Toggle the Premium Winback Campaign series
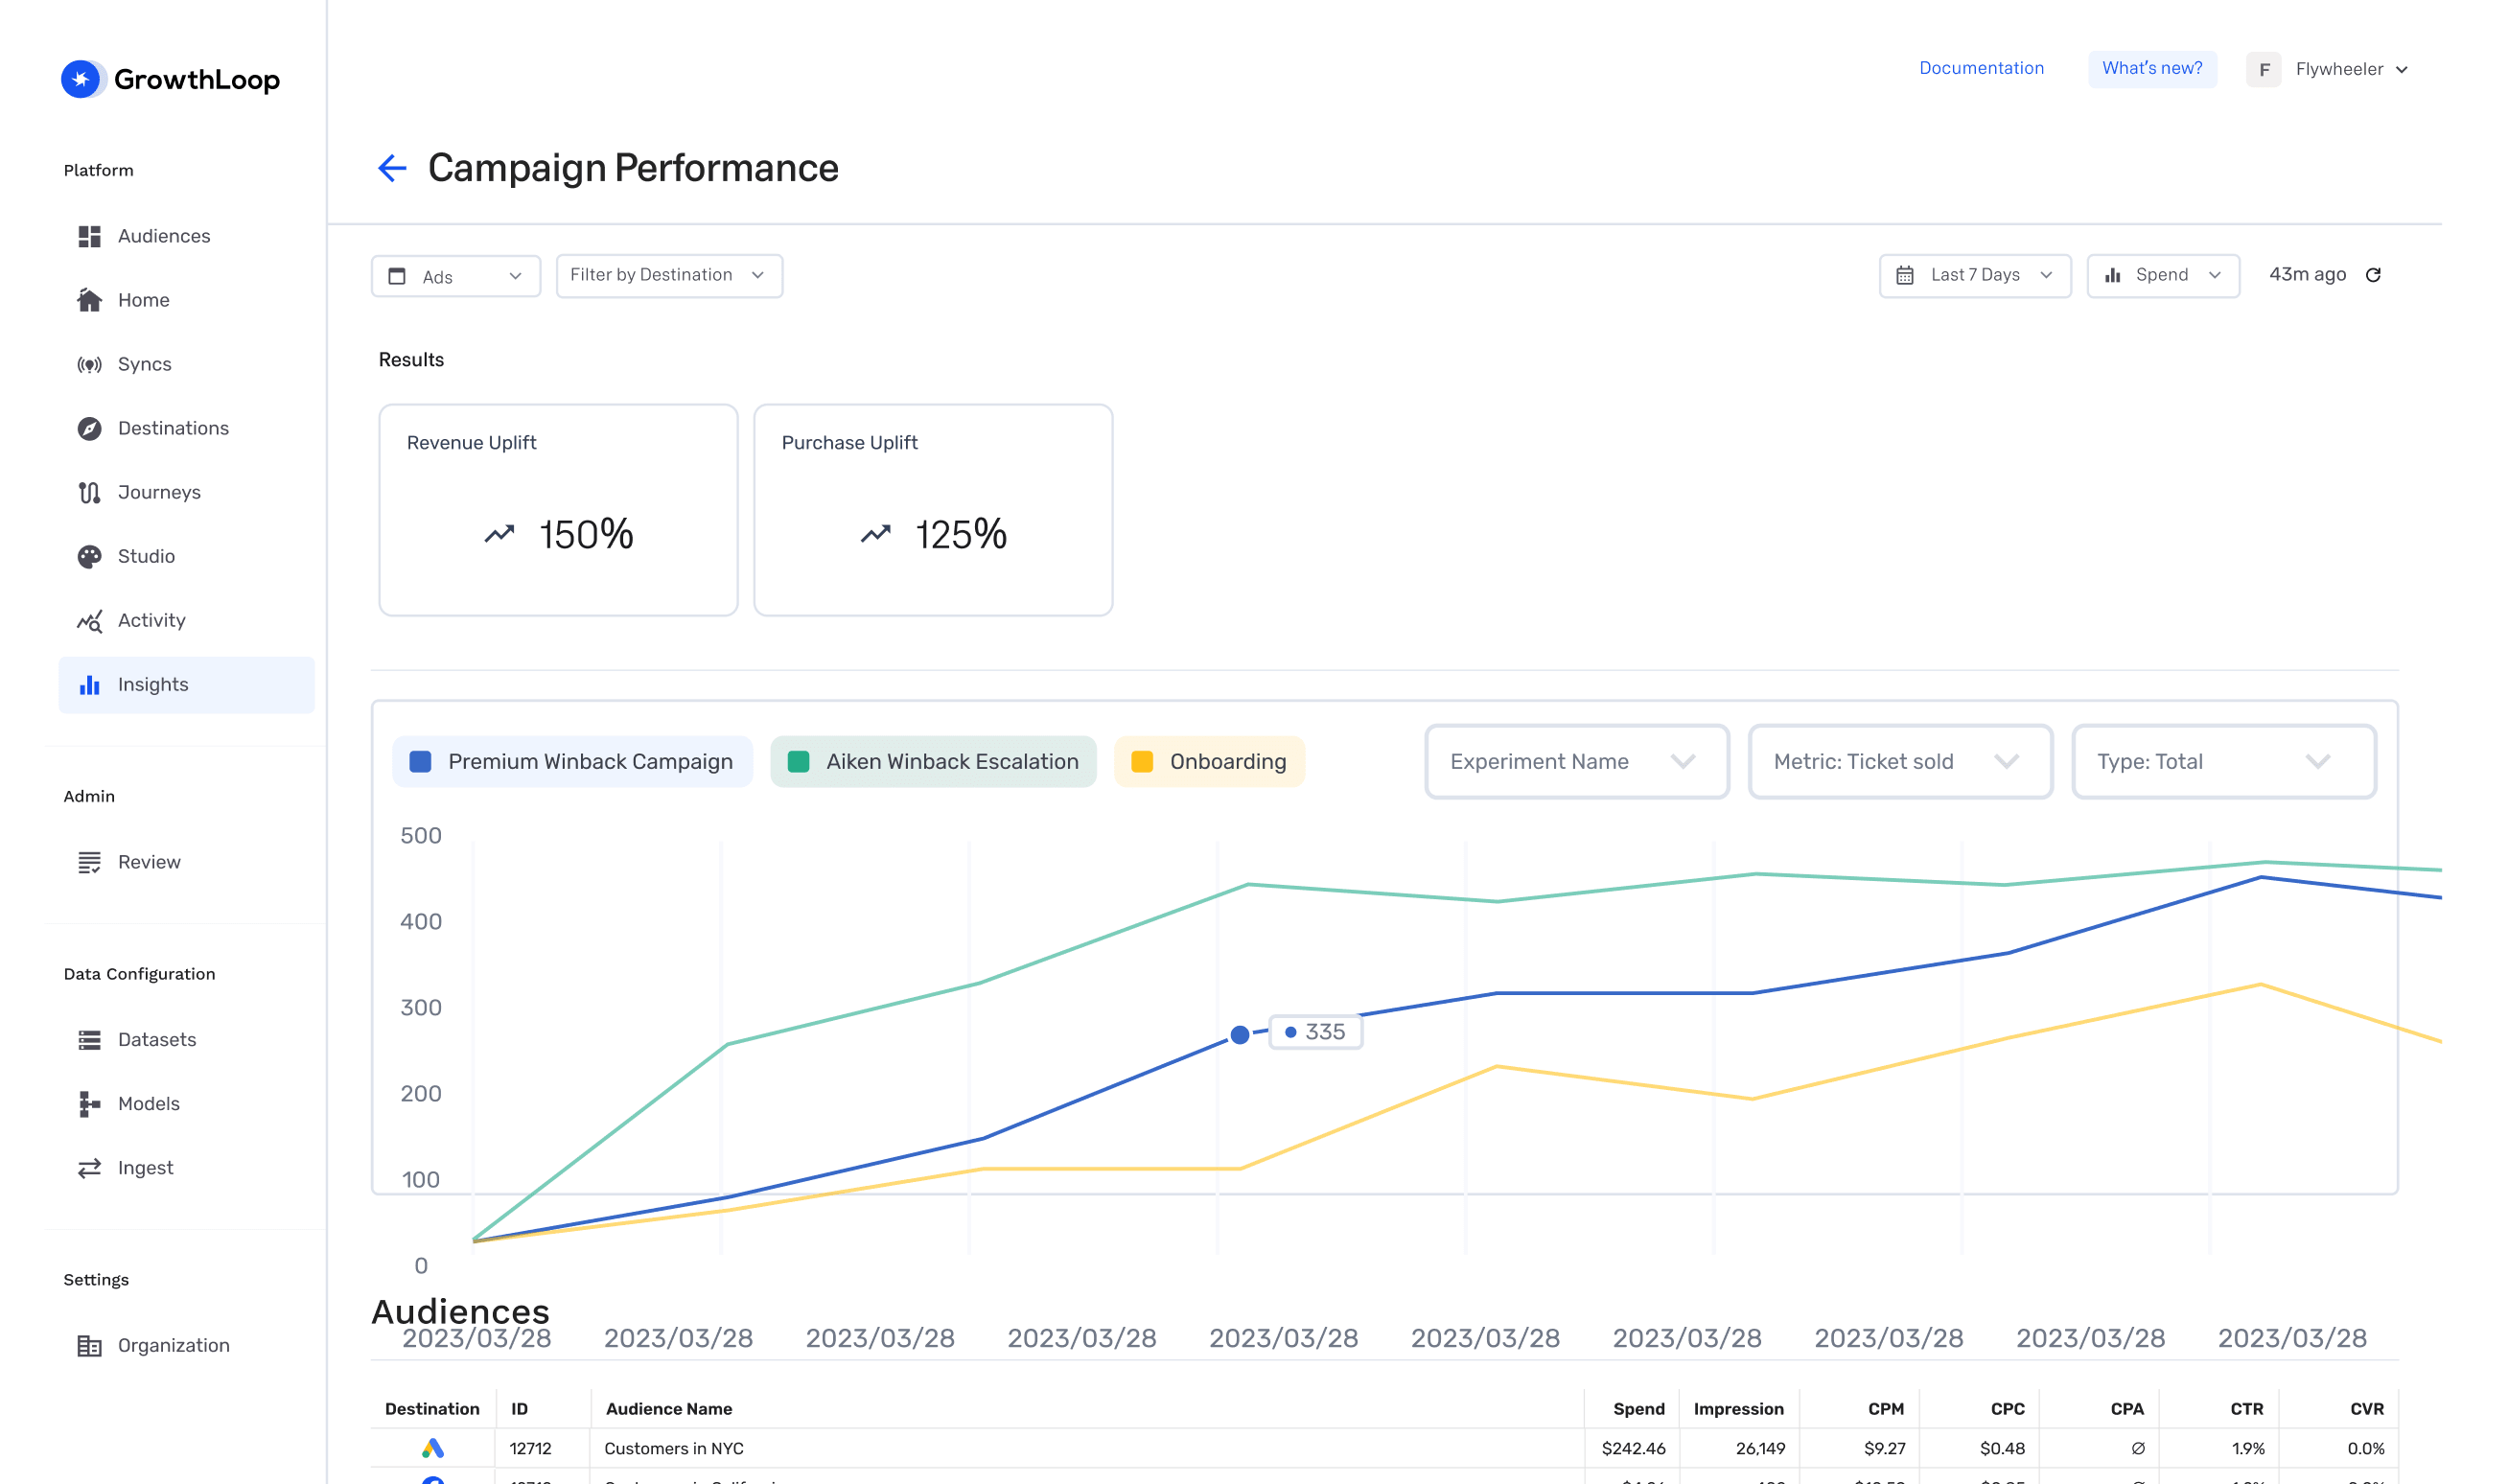Image resolution: width=2508 pixels, height=1484 pixels. point(572,762)
